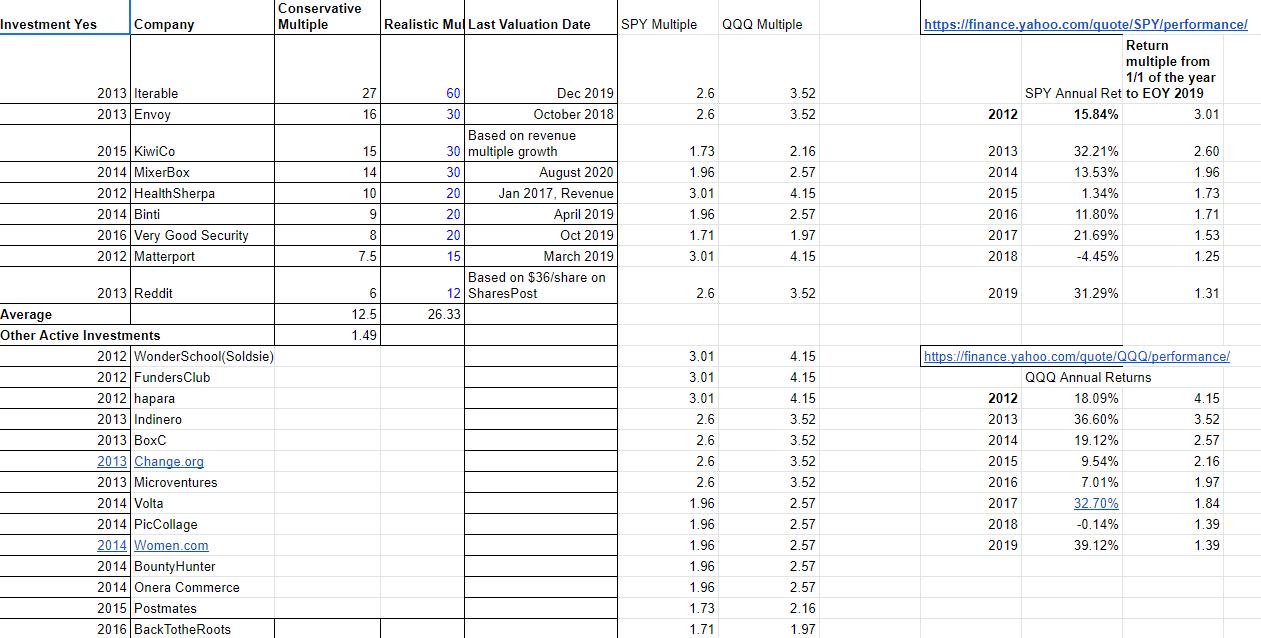Click the 1.49 value cell

click(327, 335)
